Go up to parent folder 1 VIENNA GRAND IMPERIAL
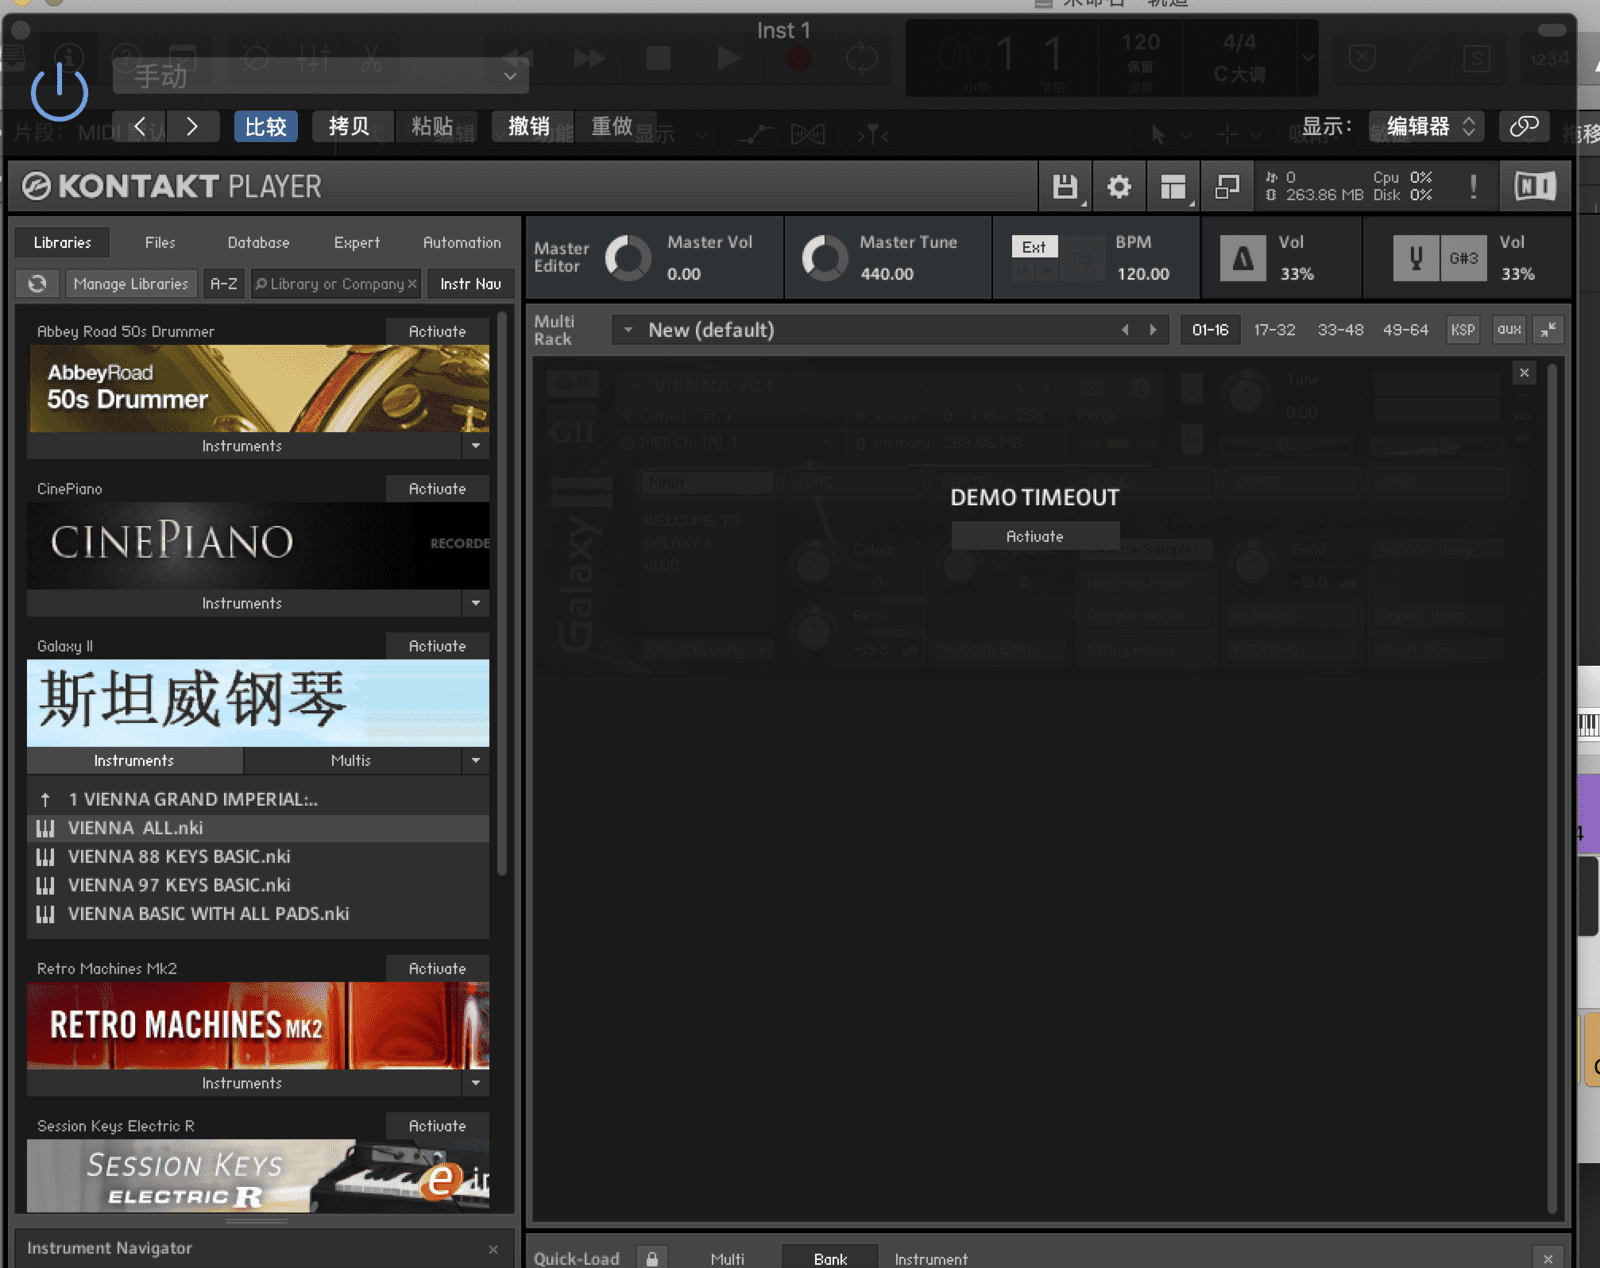 click(258, 799)
